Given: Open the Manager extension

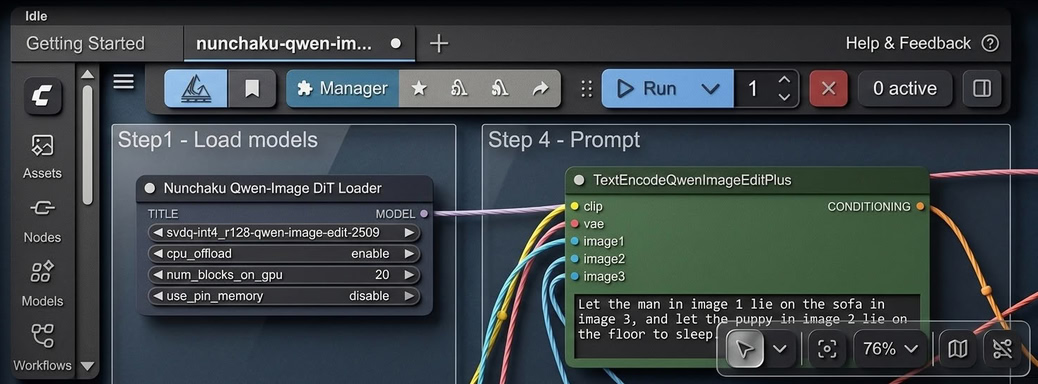Looking at the screenshot, I should coord(342,89).
